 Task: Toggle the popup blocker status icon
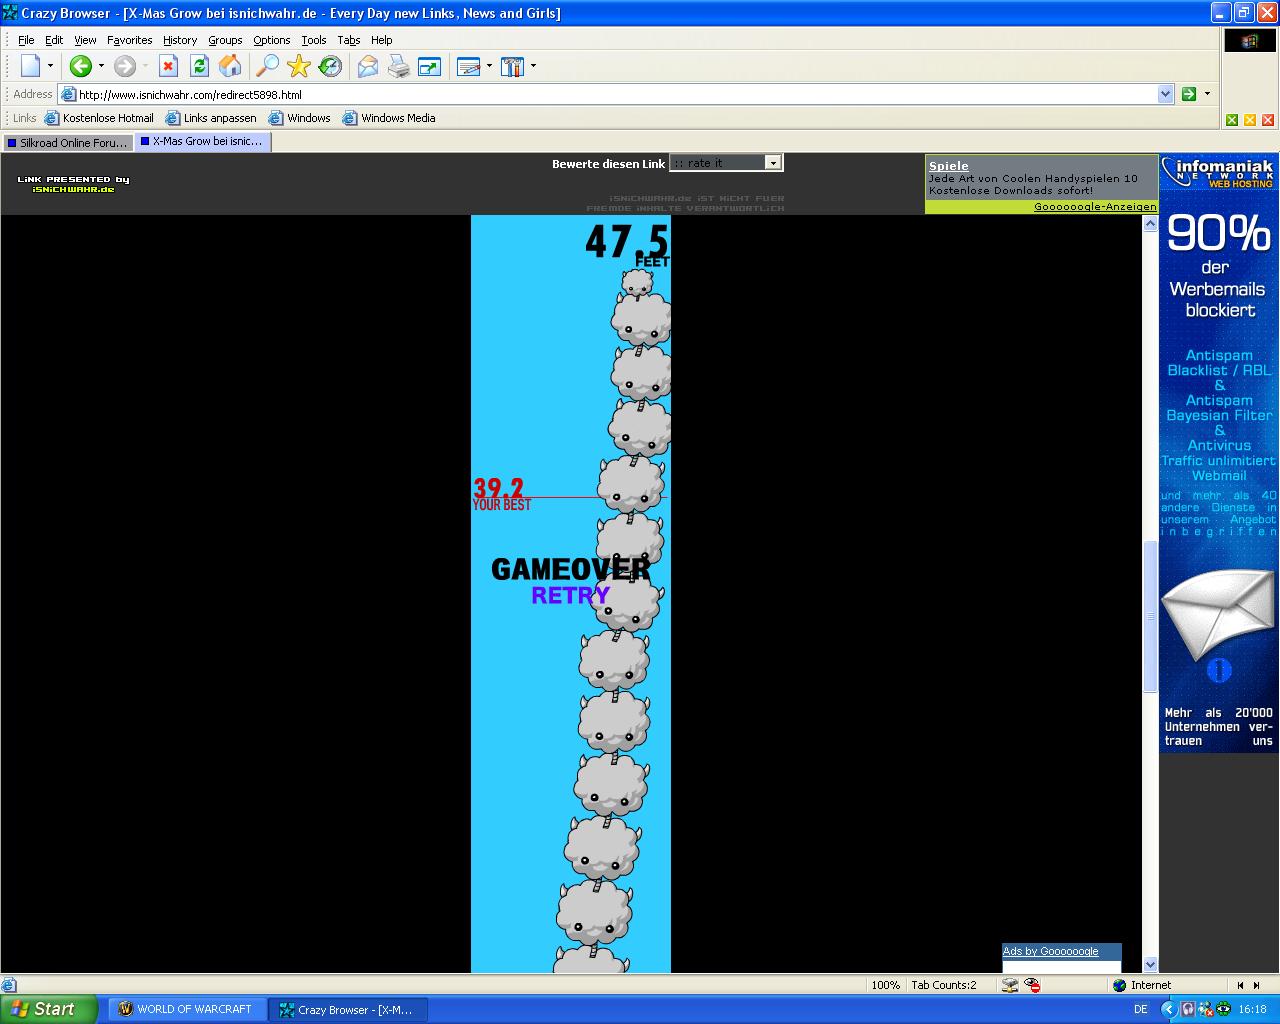coord(1033,985)
